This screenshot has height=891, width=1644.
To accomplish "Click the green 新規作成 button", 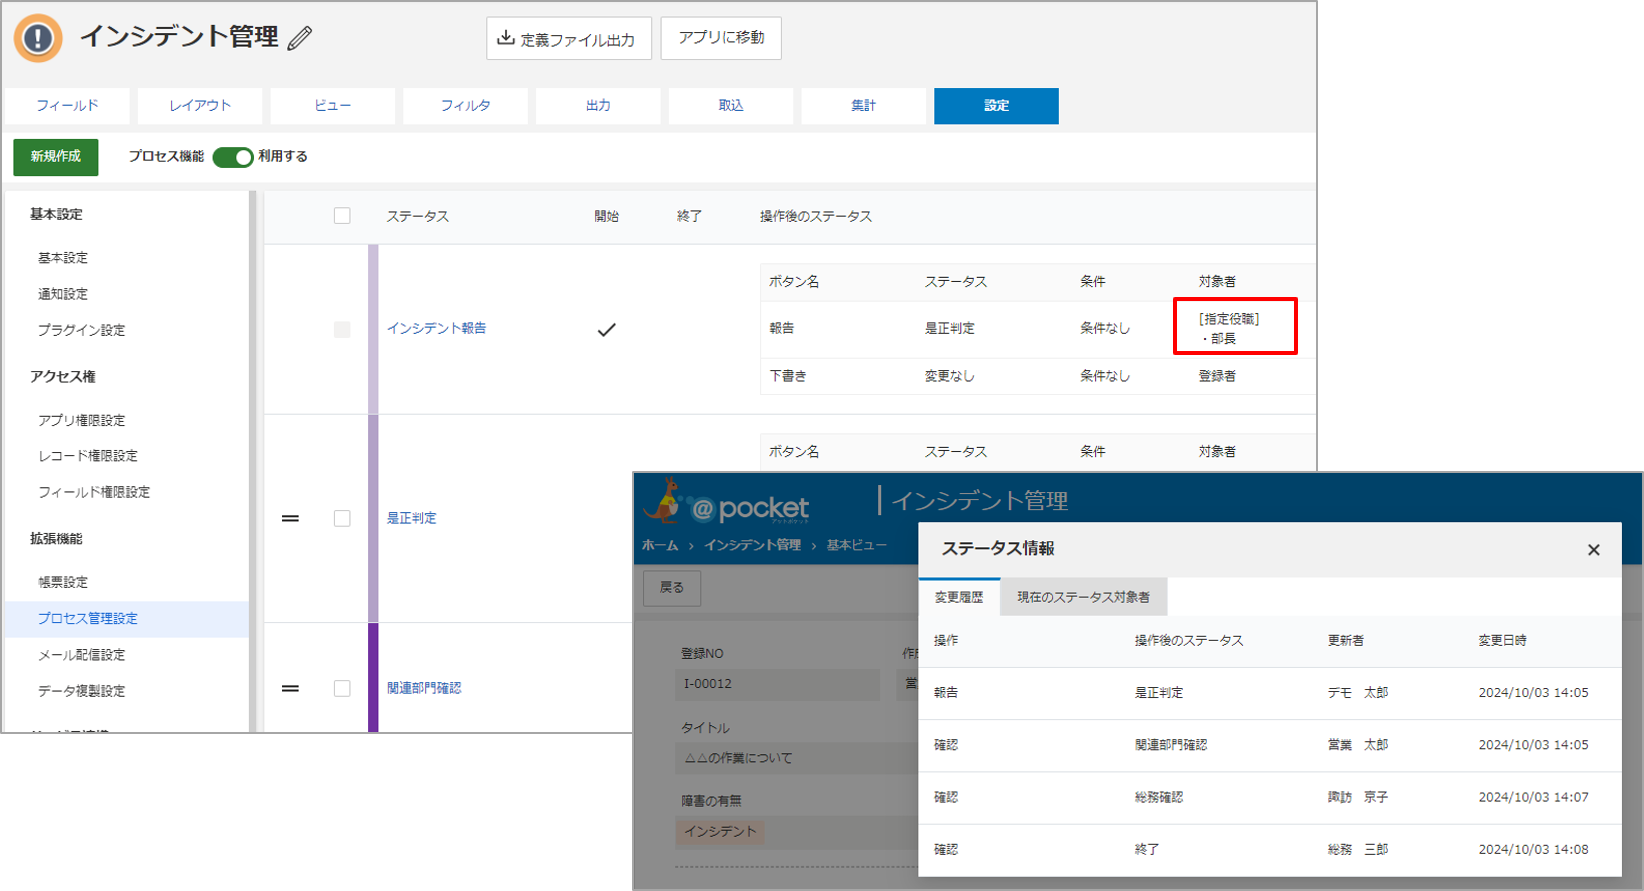I will 56,157.
